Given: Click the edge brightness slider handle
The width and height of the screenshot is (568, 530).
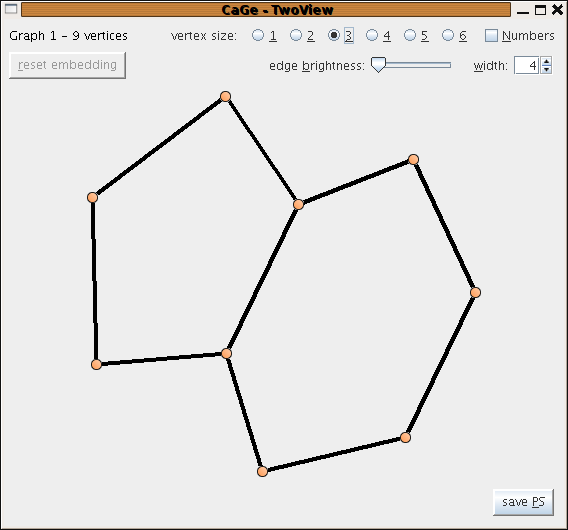Looking at the screenshot, I should click(378, 65).
